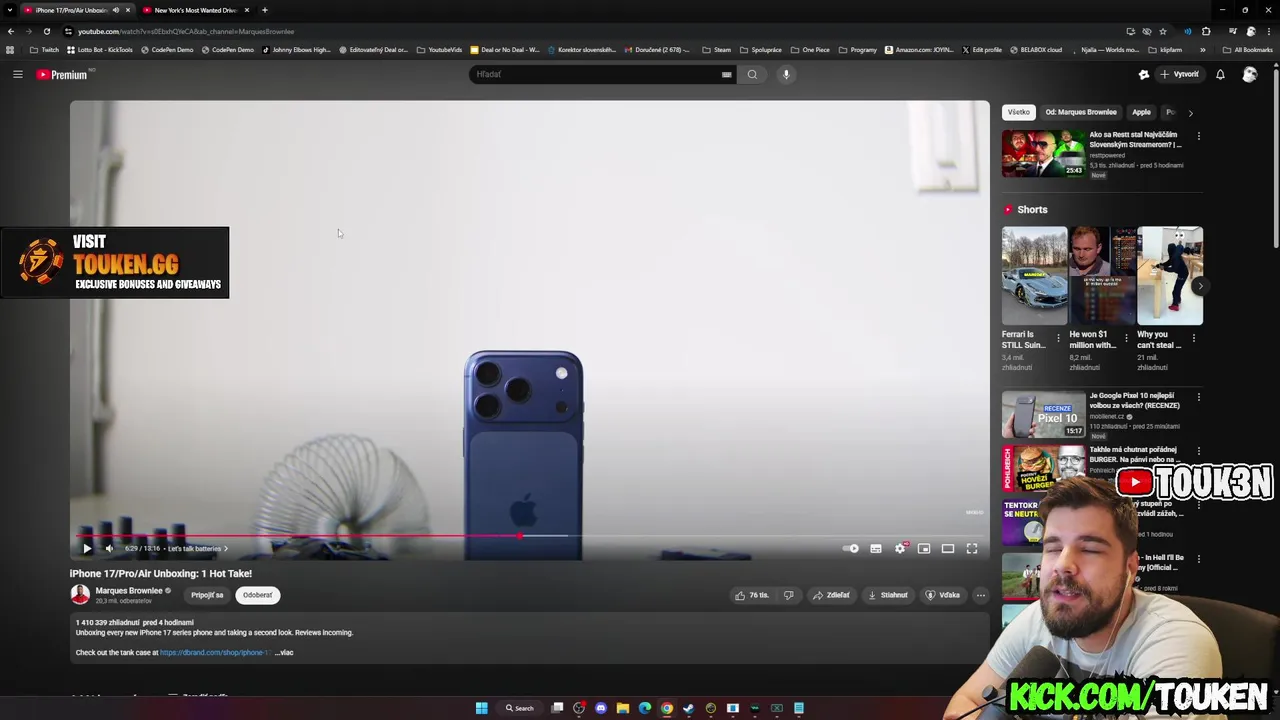Image resolution: width=1280 pixels, height=720 pixels.
Task: Open the Vďaka button
Action: [943, 595]
